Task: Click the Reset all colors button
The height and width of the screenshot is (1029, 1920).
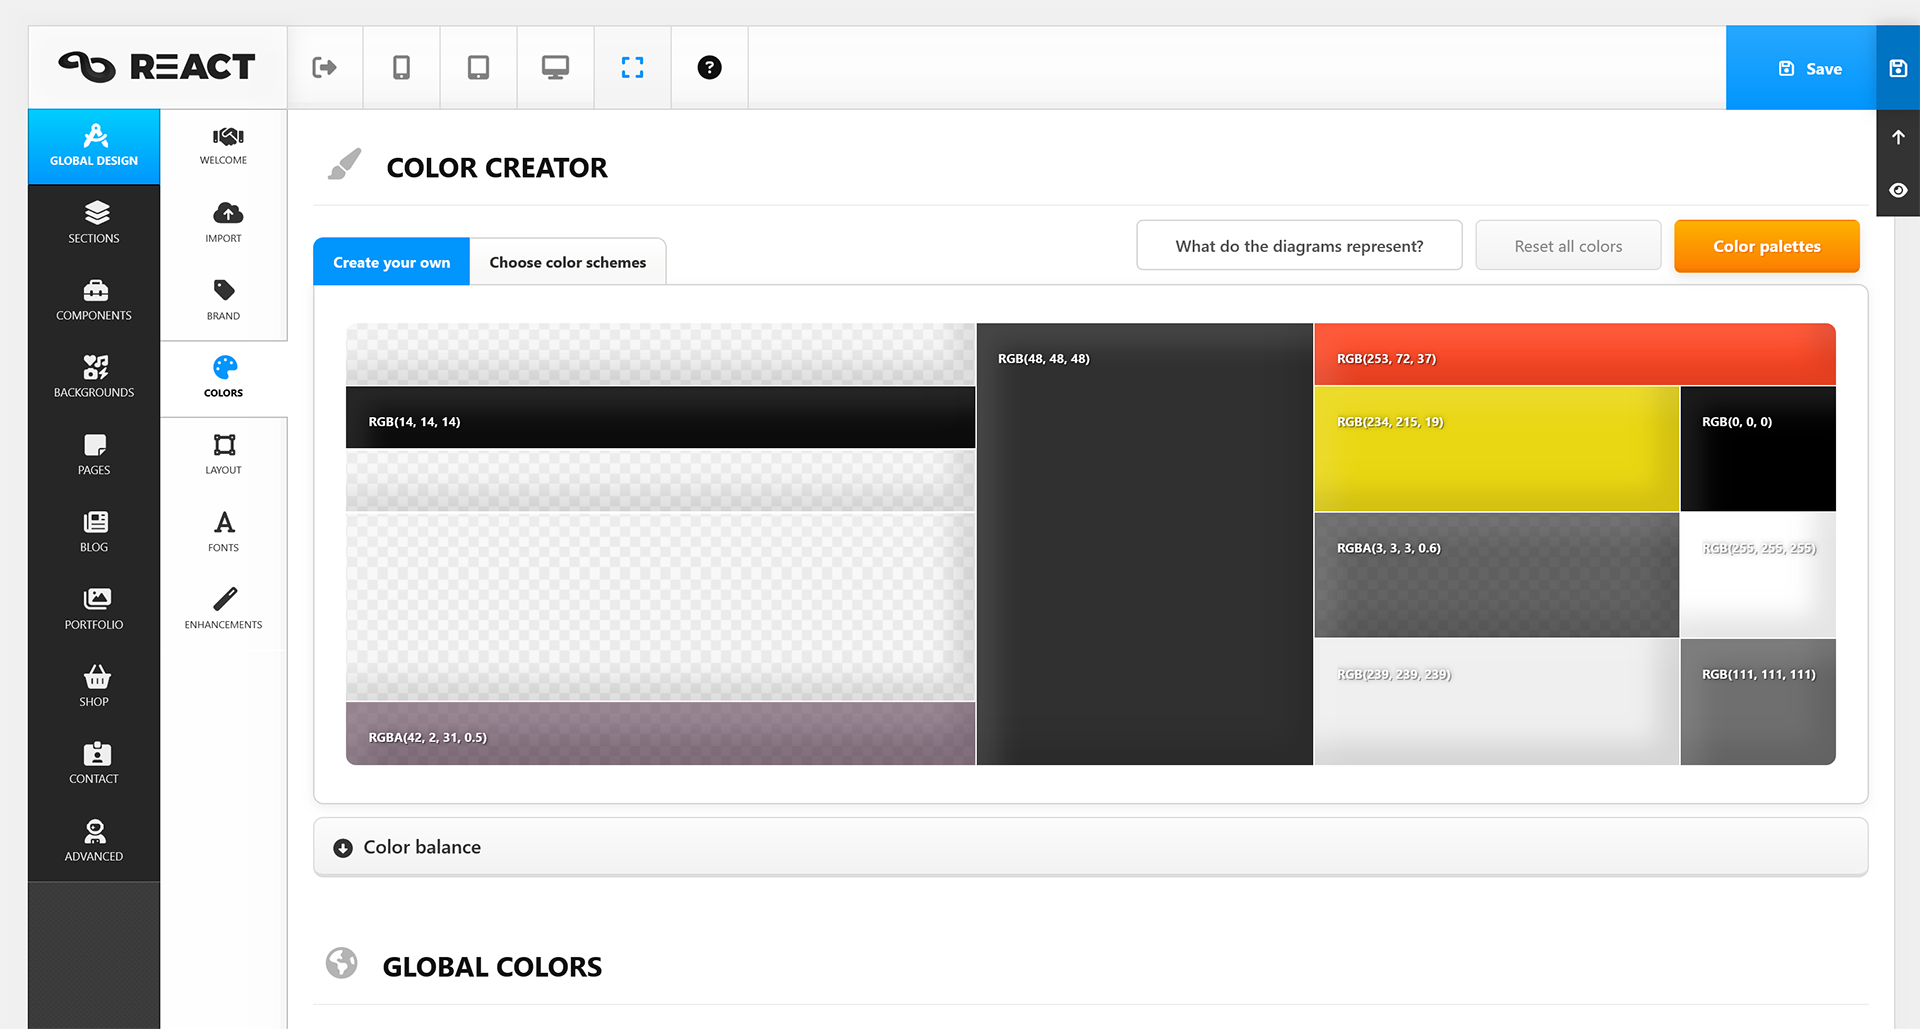Action: (1568, 245)
